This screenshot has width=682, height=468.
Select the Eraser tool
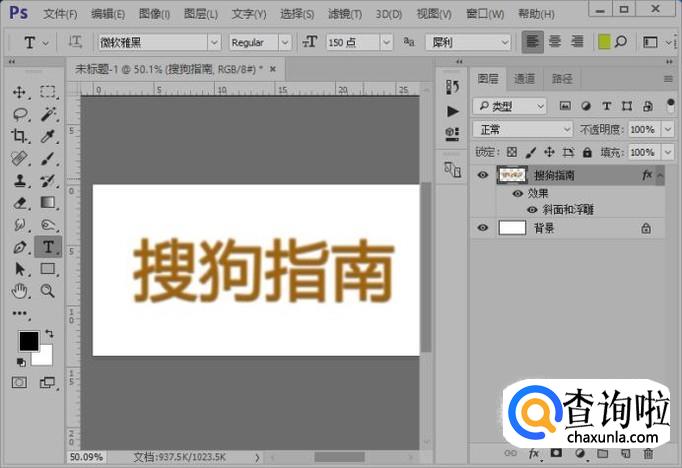(20, 203)
